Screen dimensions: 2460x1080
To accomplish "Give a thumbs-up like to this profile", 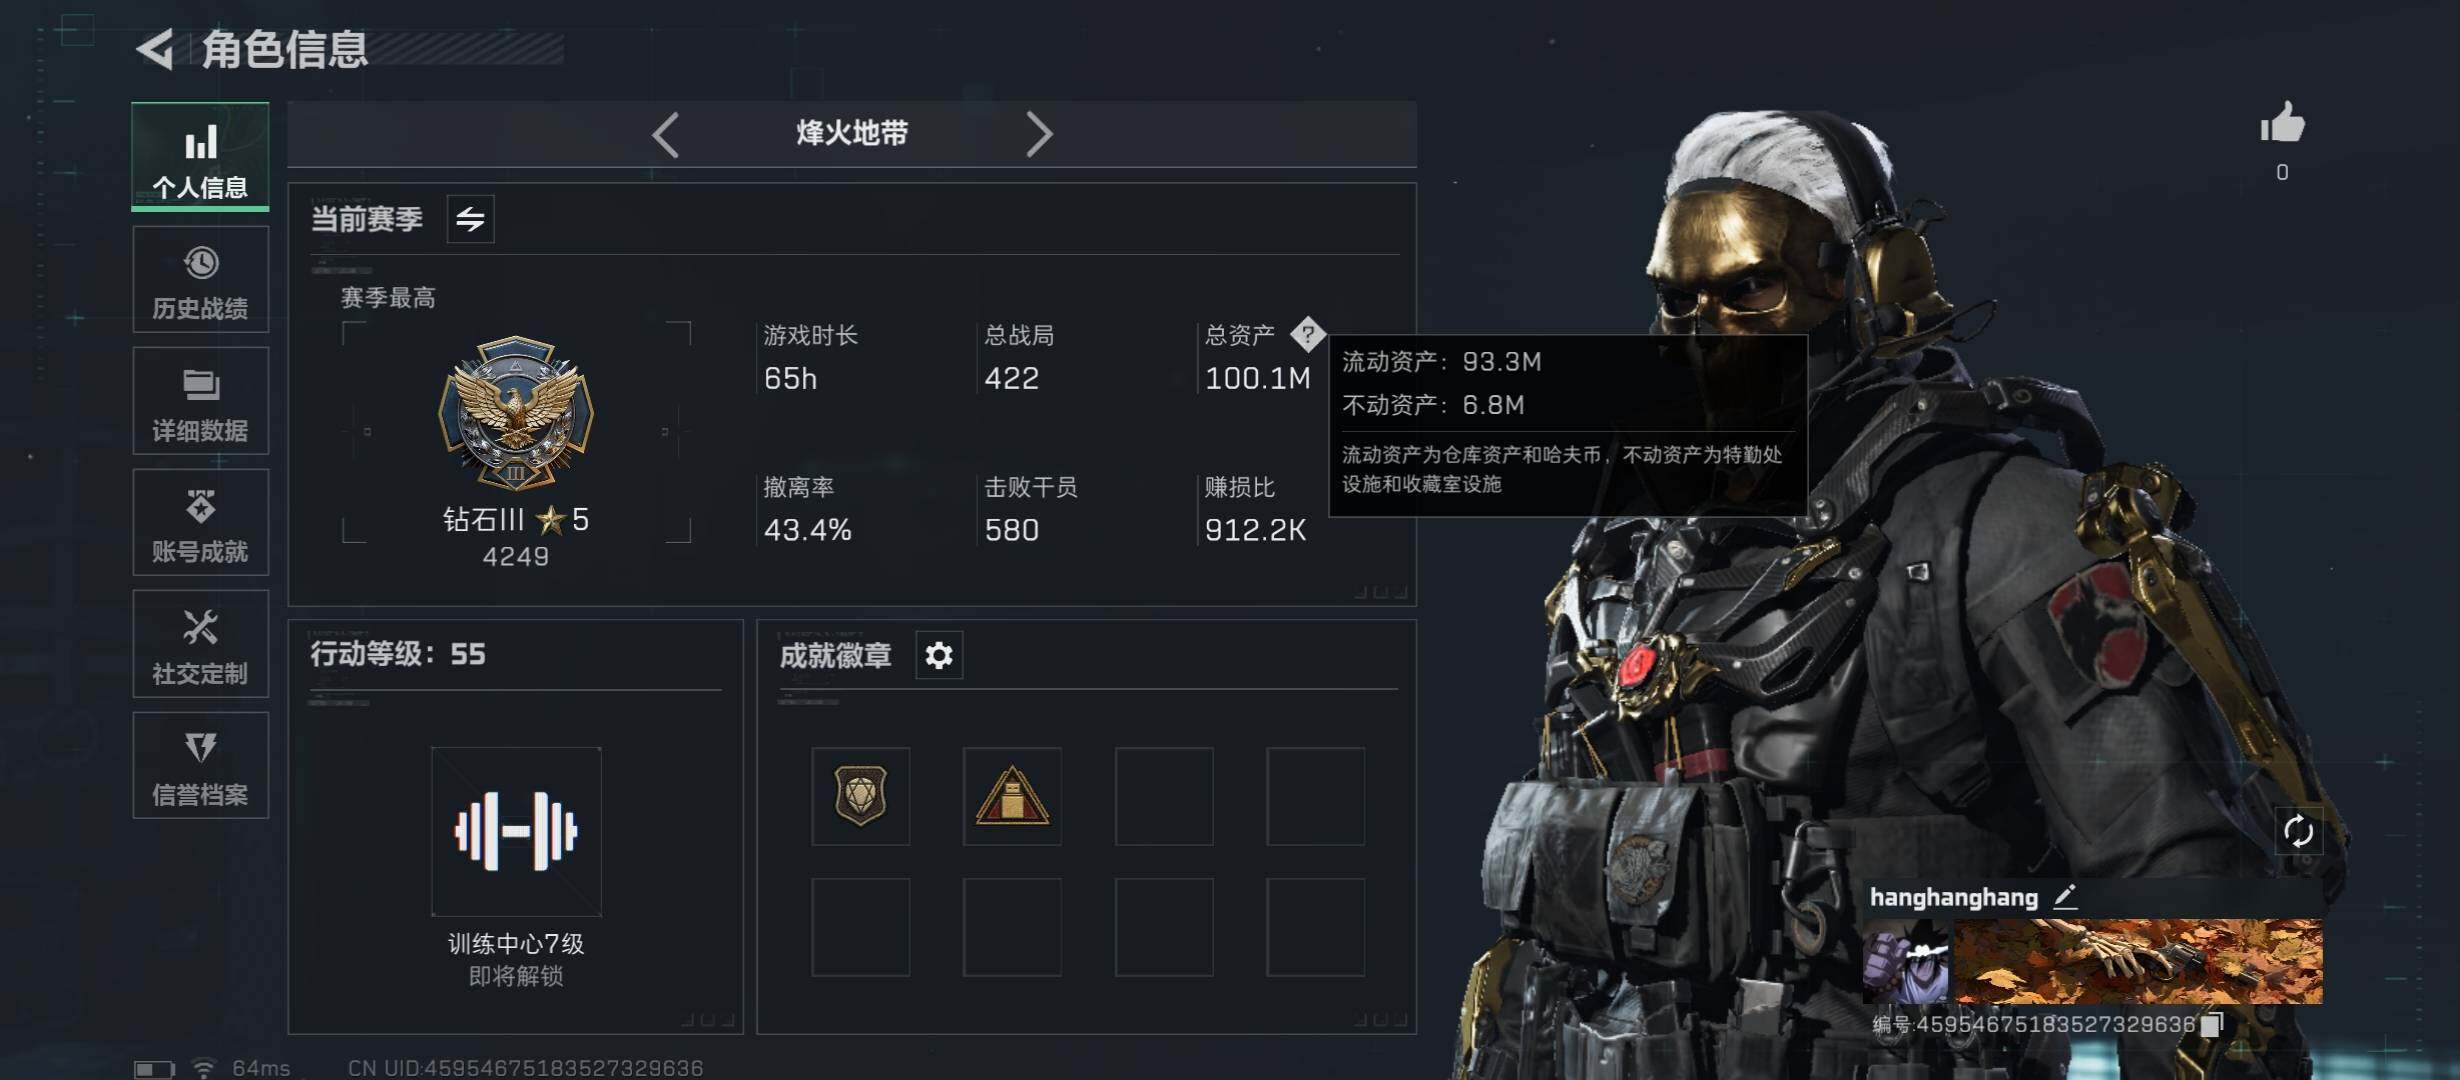I will click(x=2282, y=124).
